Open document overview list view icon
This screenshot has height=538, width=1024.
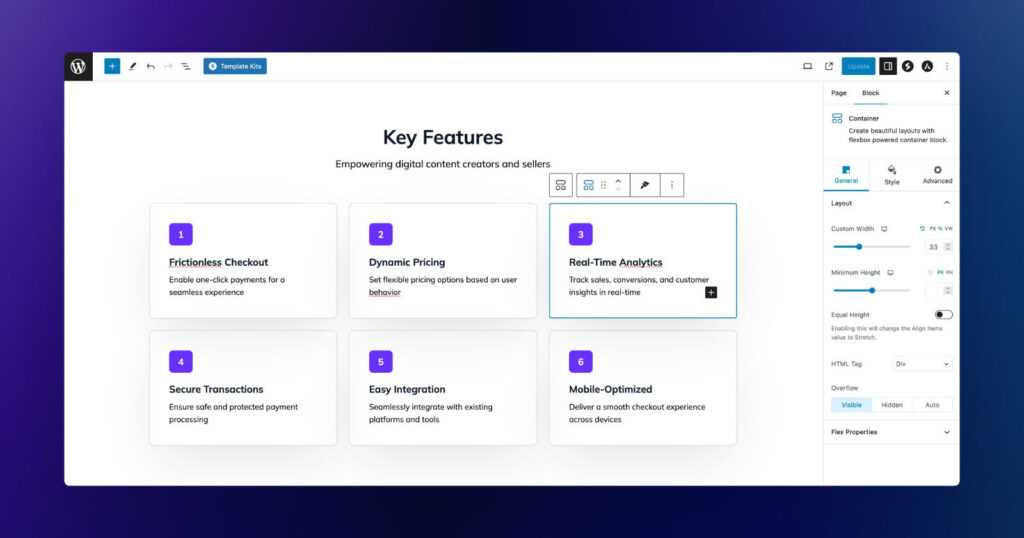(x=185, y=67)
